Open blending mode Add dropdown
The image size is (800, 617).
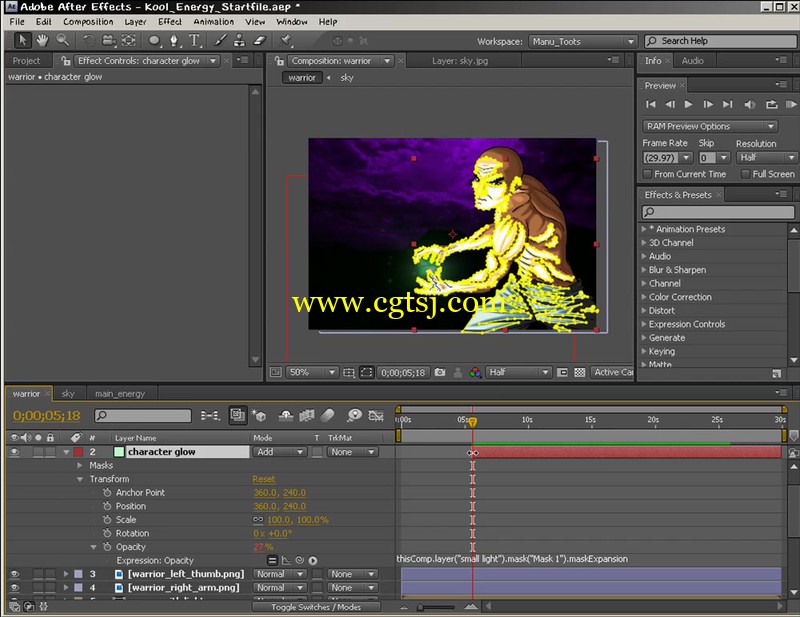pyautogui.click(x=280, y=452)
